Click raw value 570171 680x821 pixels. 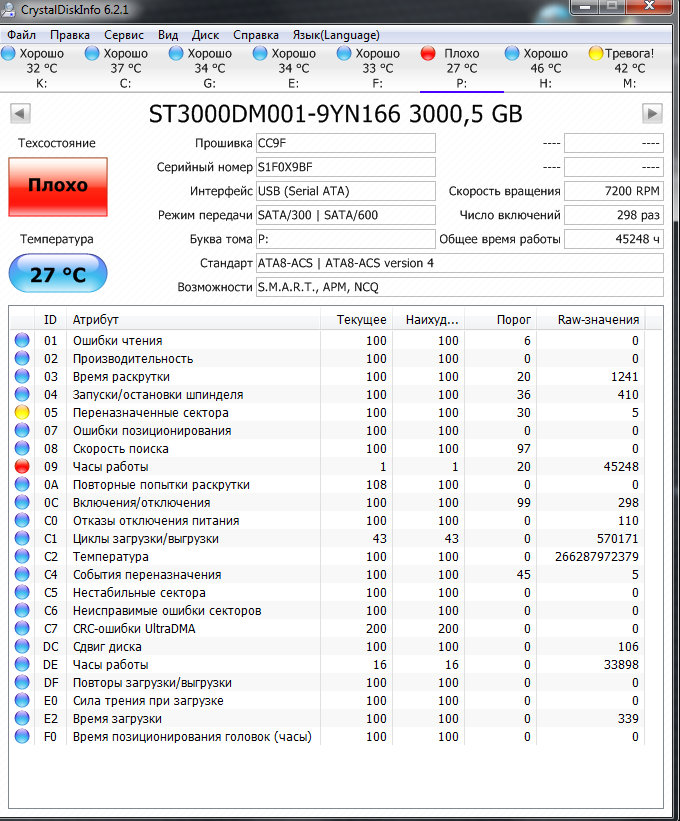[618, 538]
